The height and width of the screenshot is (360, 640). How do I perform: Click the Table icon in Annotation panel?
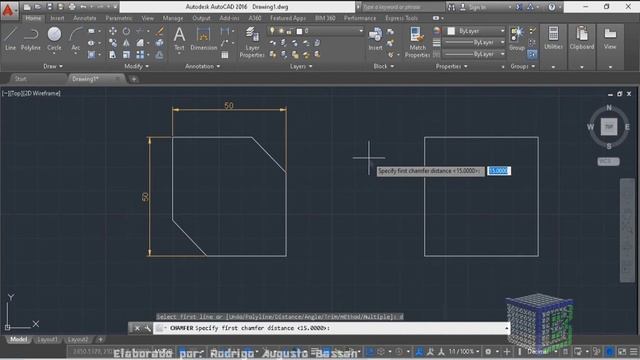225,55
